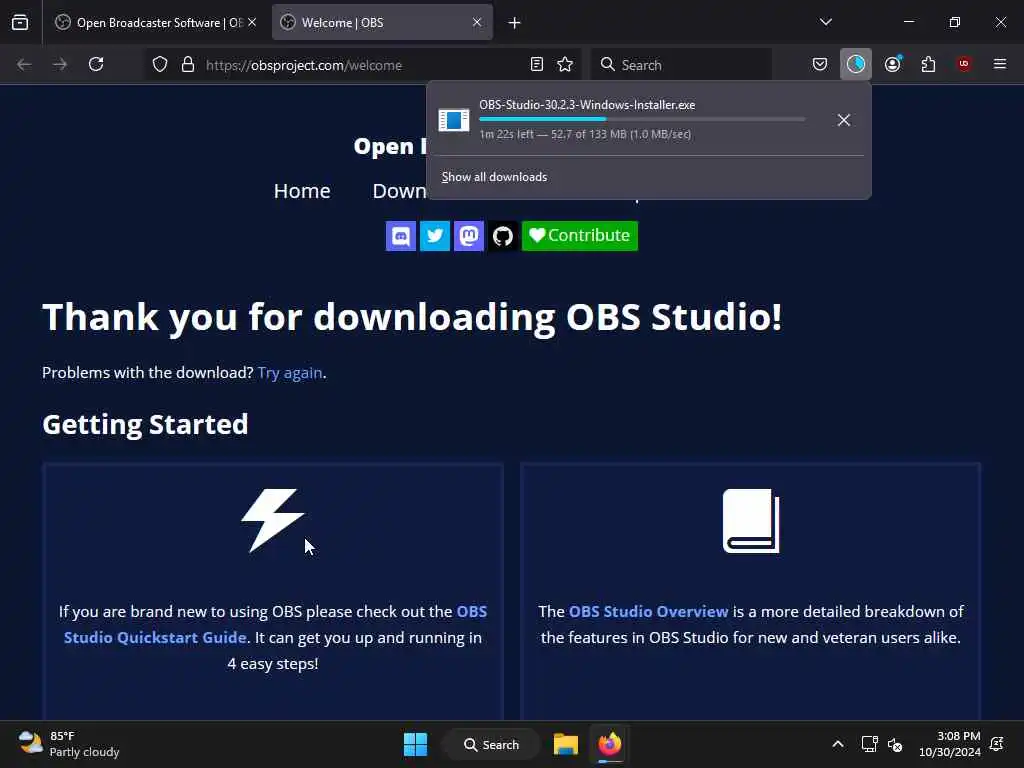Toggle reader view
Viewport: 1024px width, 768px height.
click(x=537, y=64)
